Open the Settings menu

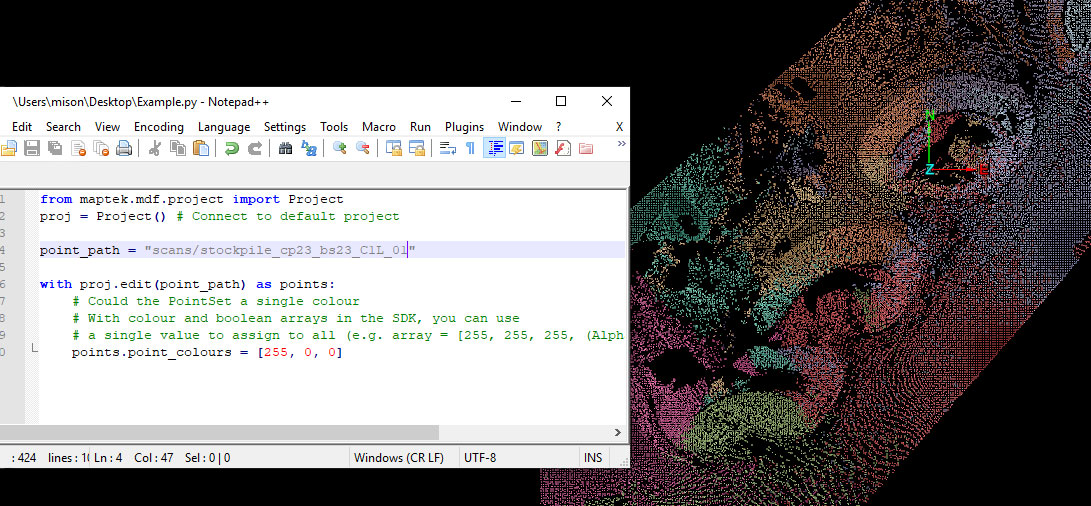(285, 127)
